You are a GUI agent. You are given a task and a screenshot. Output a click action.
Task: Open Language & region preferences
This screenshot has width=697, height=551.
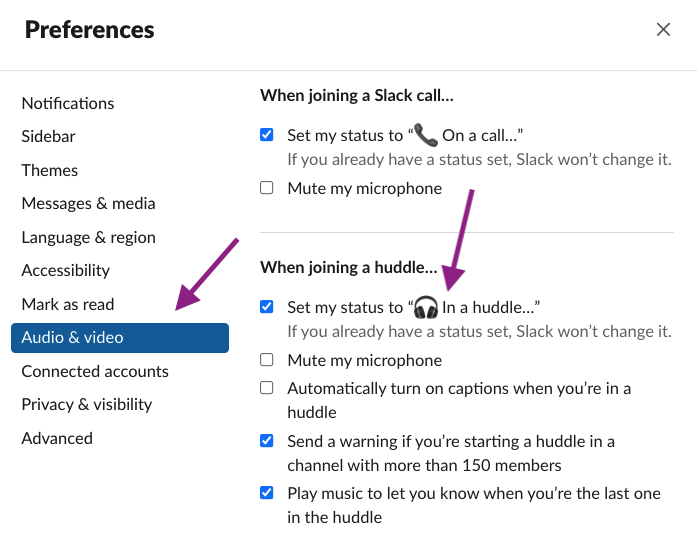click(x=88, y=237)
